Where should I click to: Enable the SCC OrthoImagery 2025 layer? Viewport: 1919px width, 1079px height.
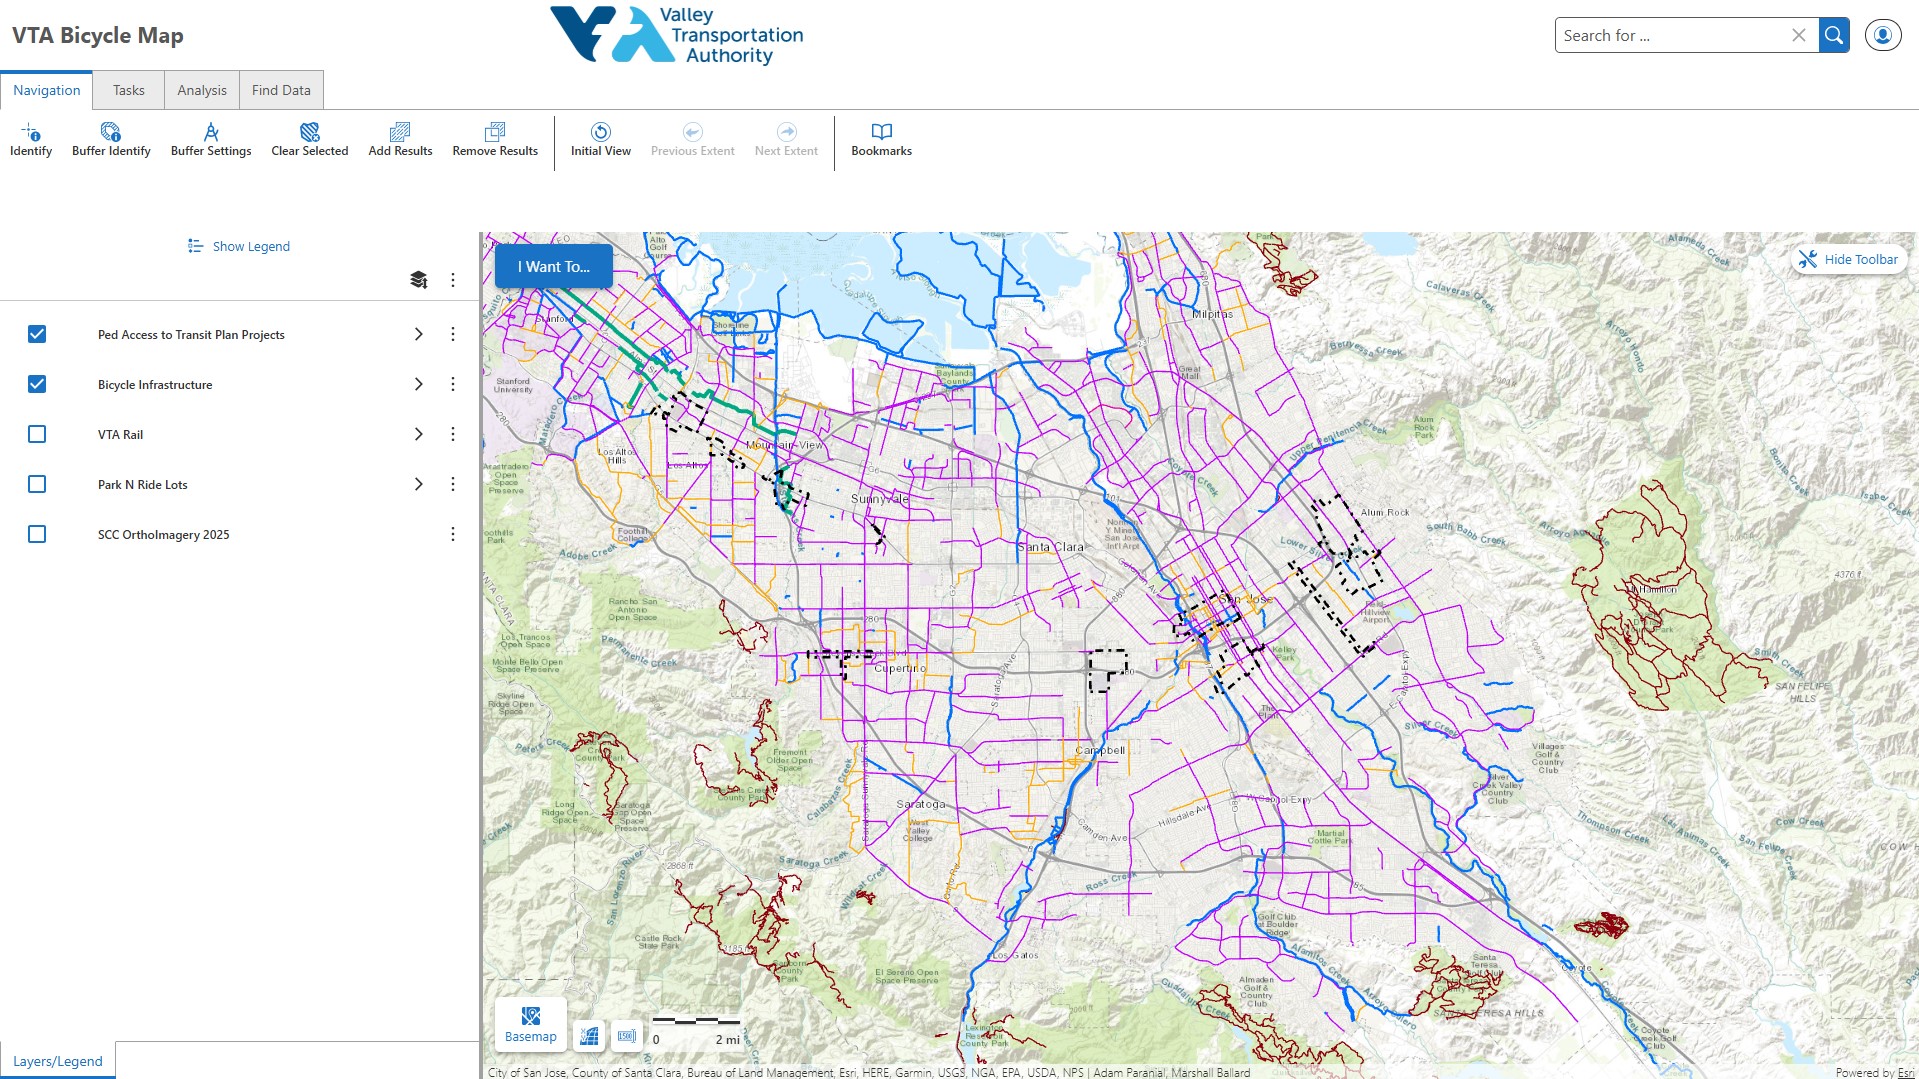tap(37, 534)
